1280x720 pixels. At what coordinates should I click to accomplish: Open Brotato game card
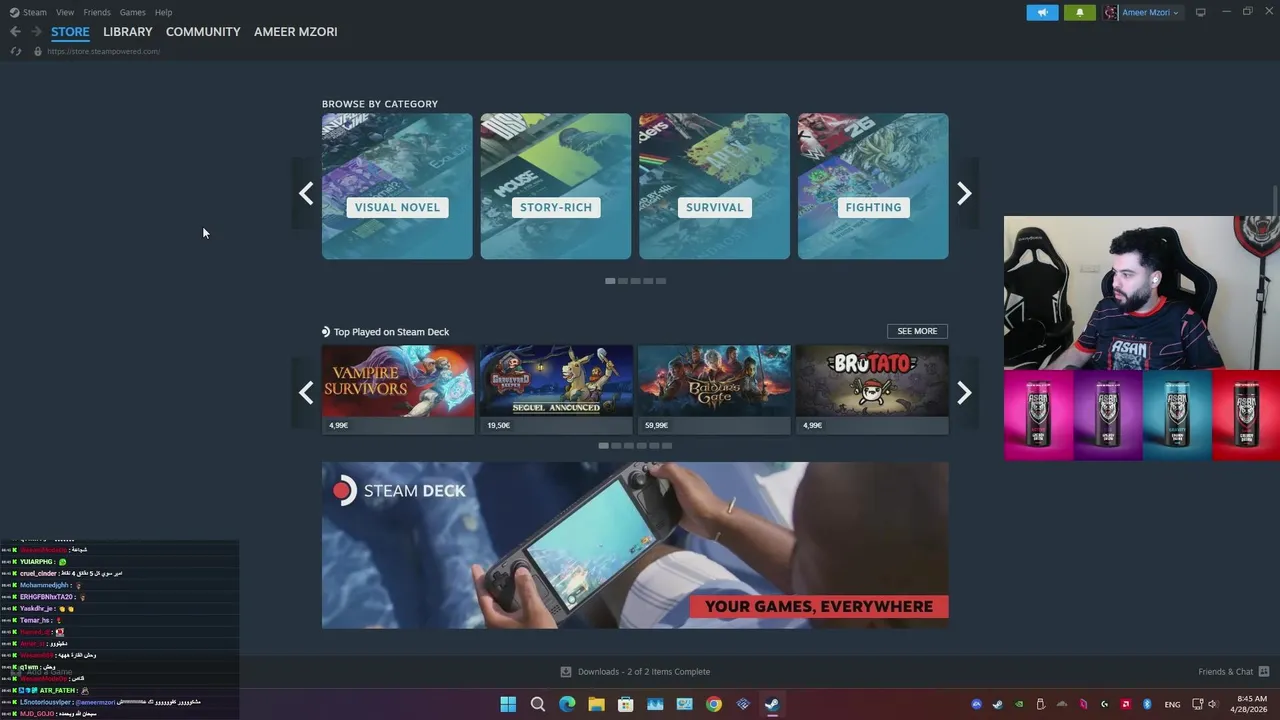[872, 390]
